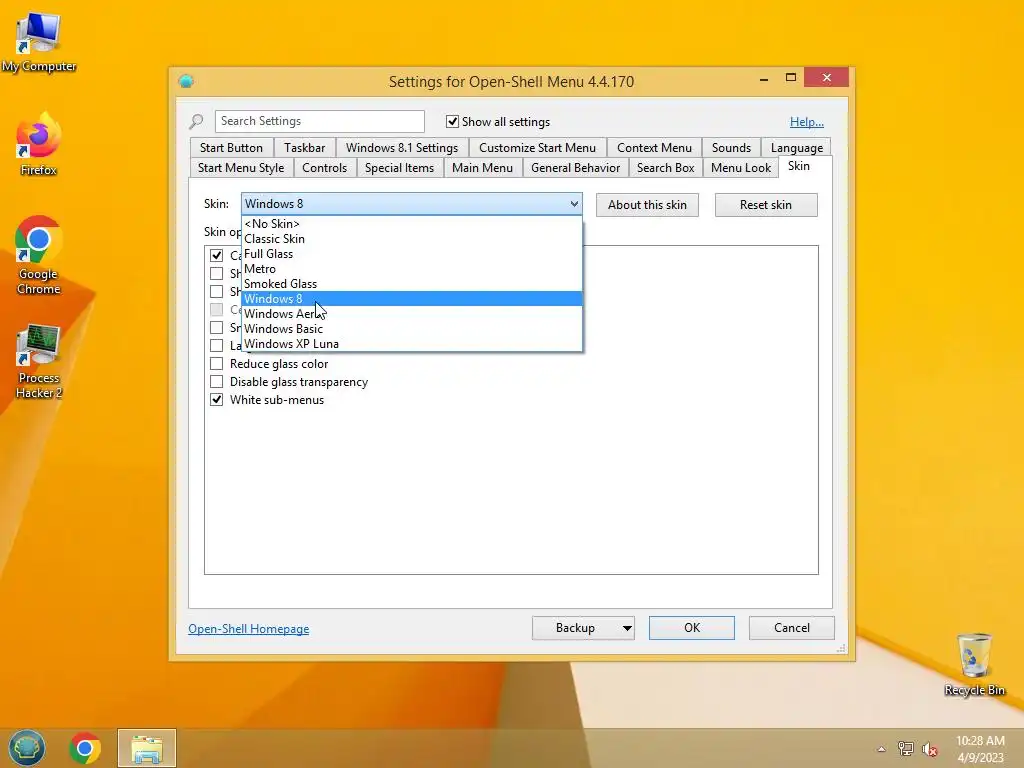Viewport: 1024px width, 768px height.
Task: Open File Explorer taskbar button
Action: click(147, 748)
